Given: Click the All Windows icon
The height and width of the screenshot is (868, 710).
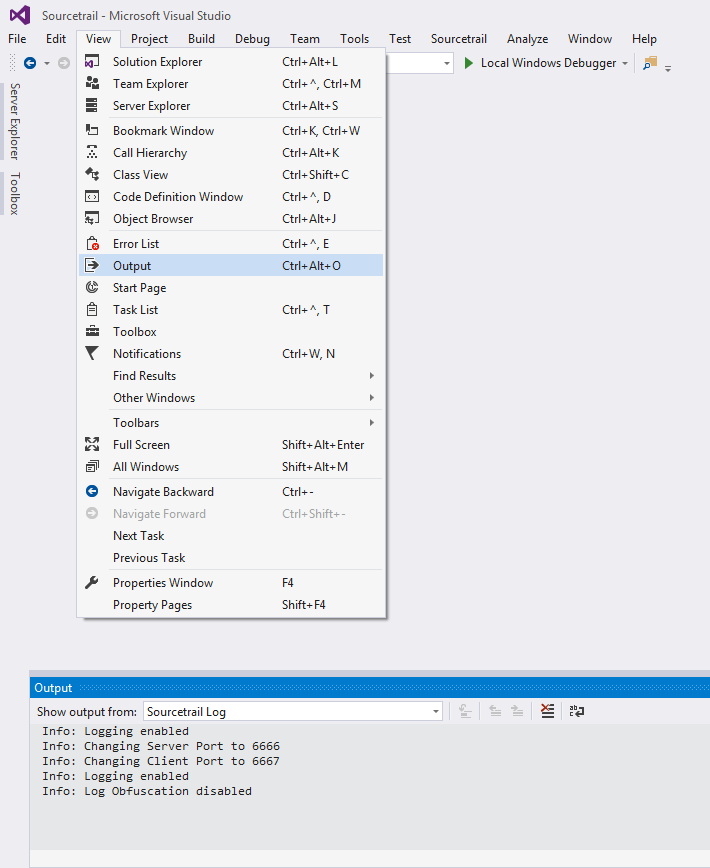Looking at the screenshot, I should [x=92, y=466].
